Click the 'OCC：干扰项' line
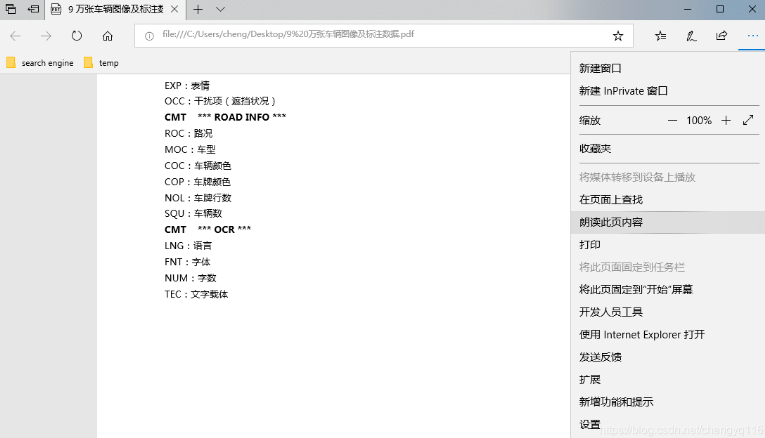Viewport: 765px width, 438px height. tap(220, 101)
